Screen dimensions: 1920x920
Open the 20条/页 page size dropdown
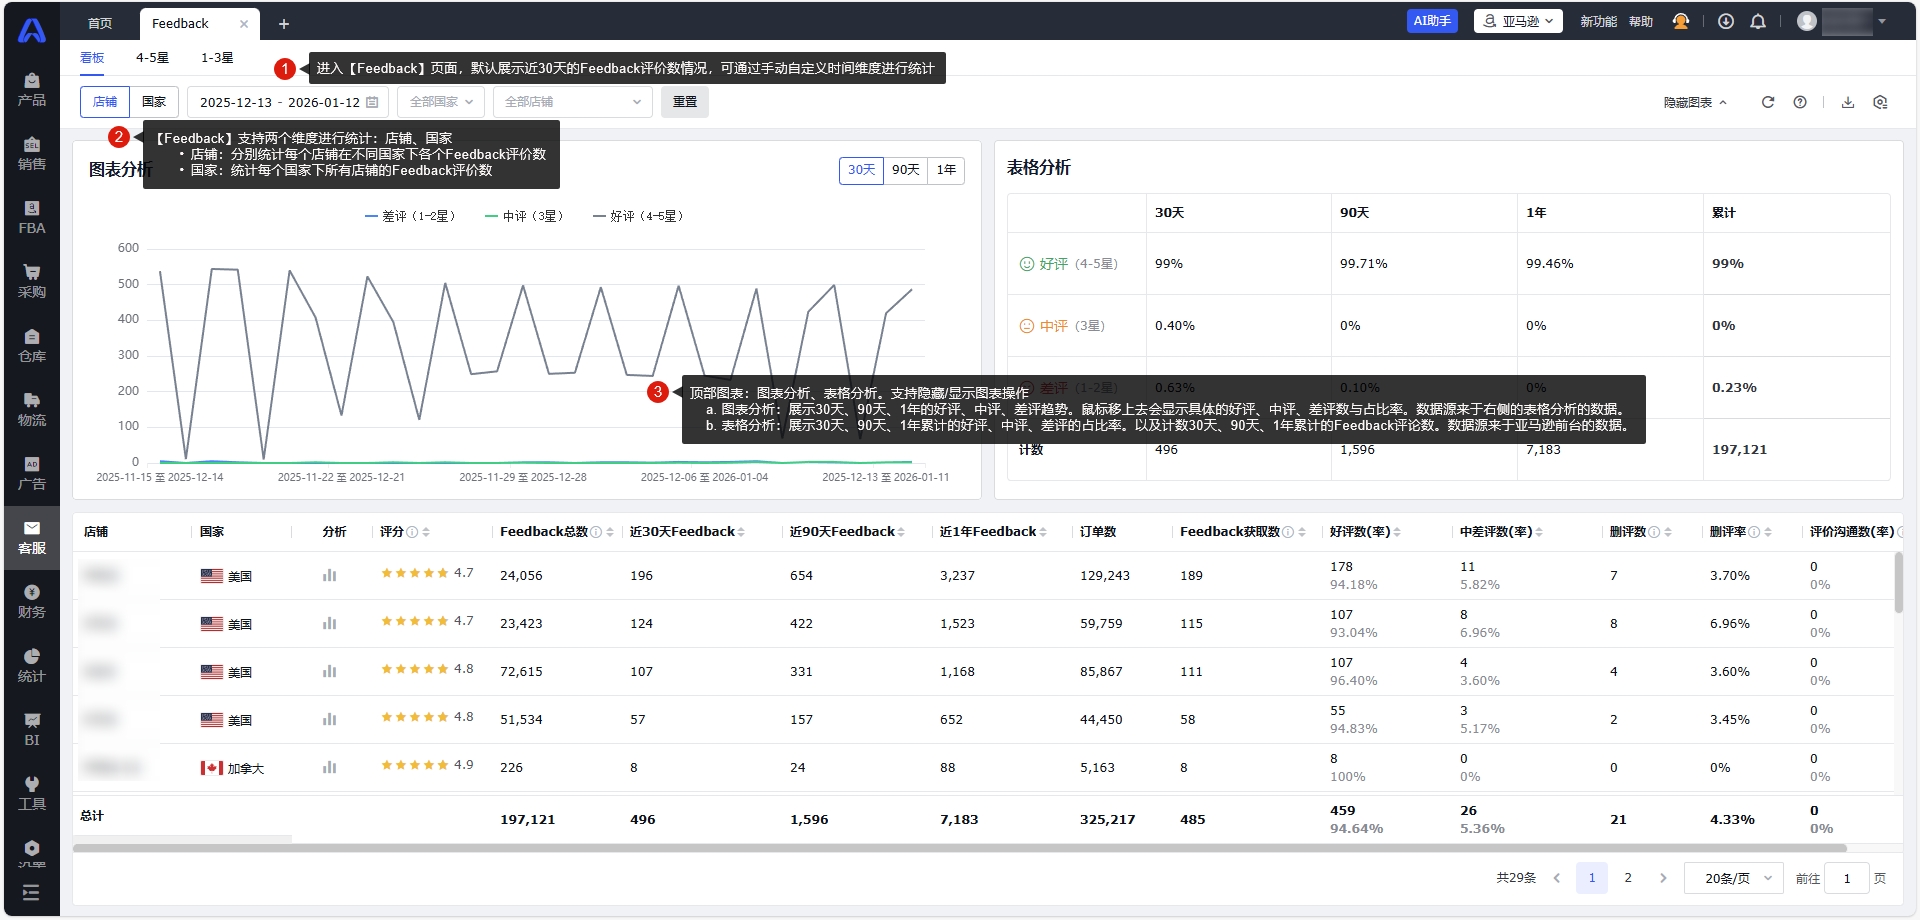[1734, 878]
